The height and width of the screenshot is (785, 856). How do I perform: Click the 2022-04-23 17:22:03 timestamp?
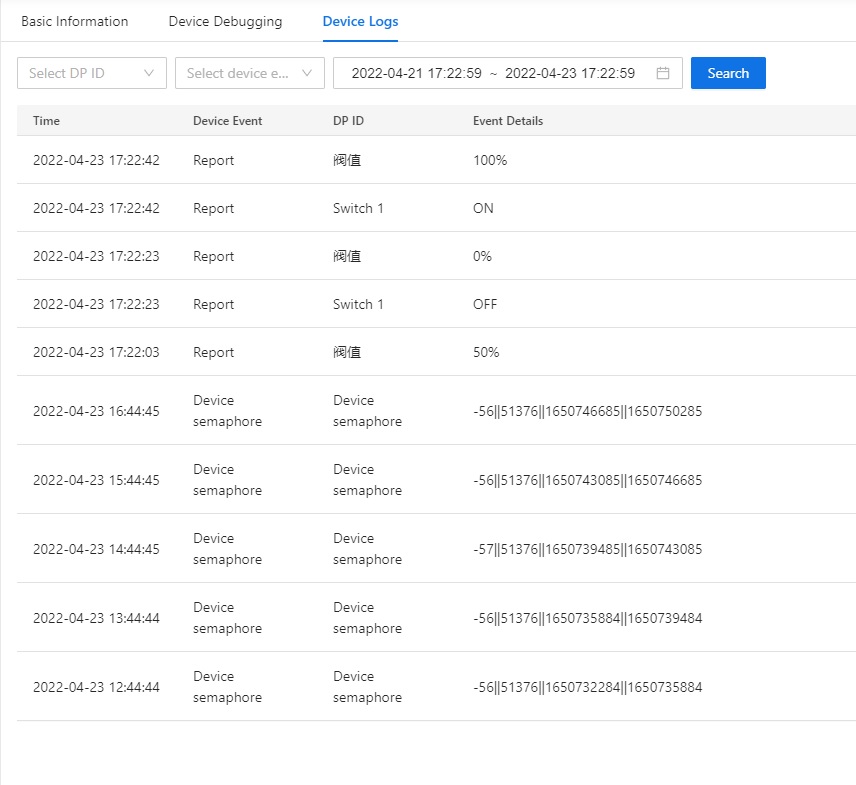96,352
